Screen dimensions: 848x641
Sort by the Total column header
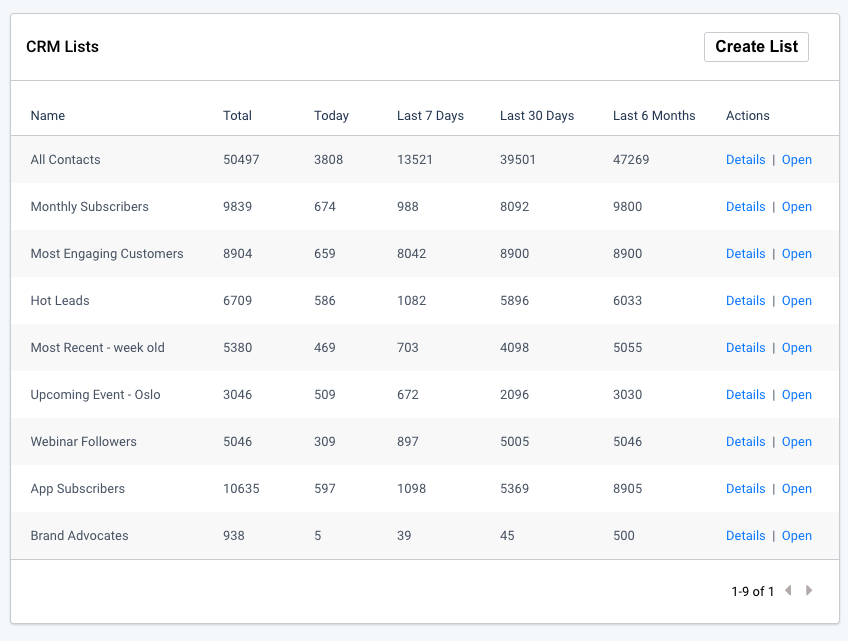tap(237, 115)
